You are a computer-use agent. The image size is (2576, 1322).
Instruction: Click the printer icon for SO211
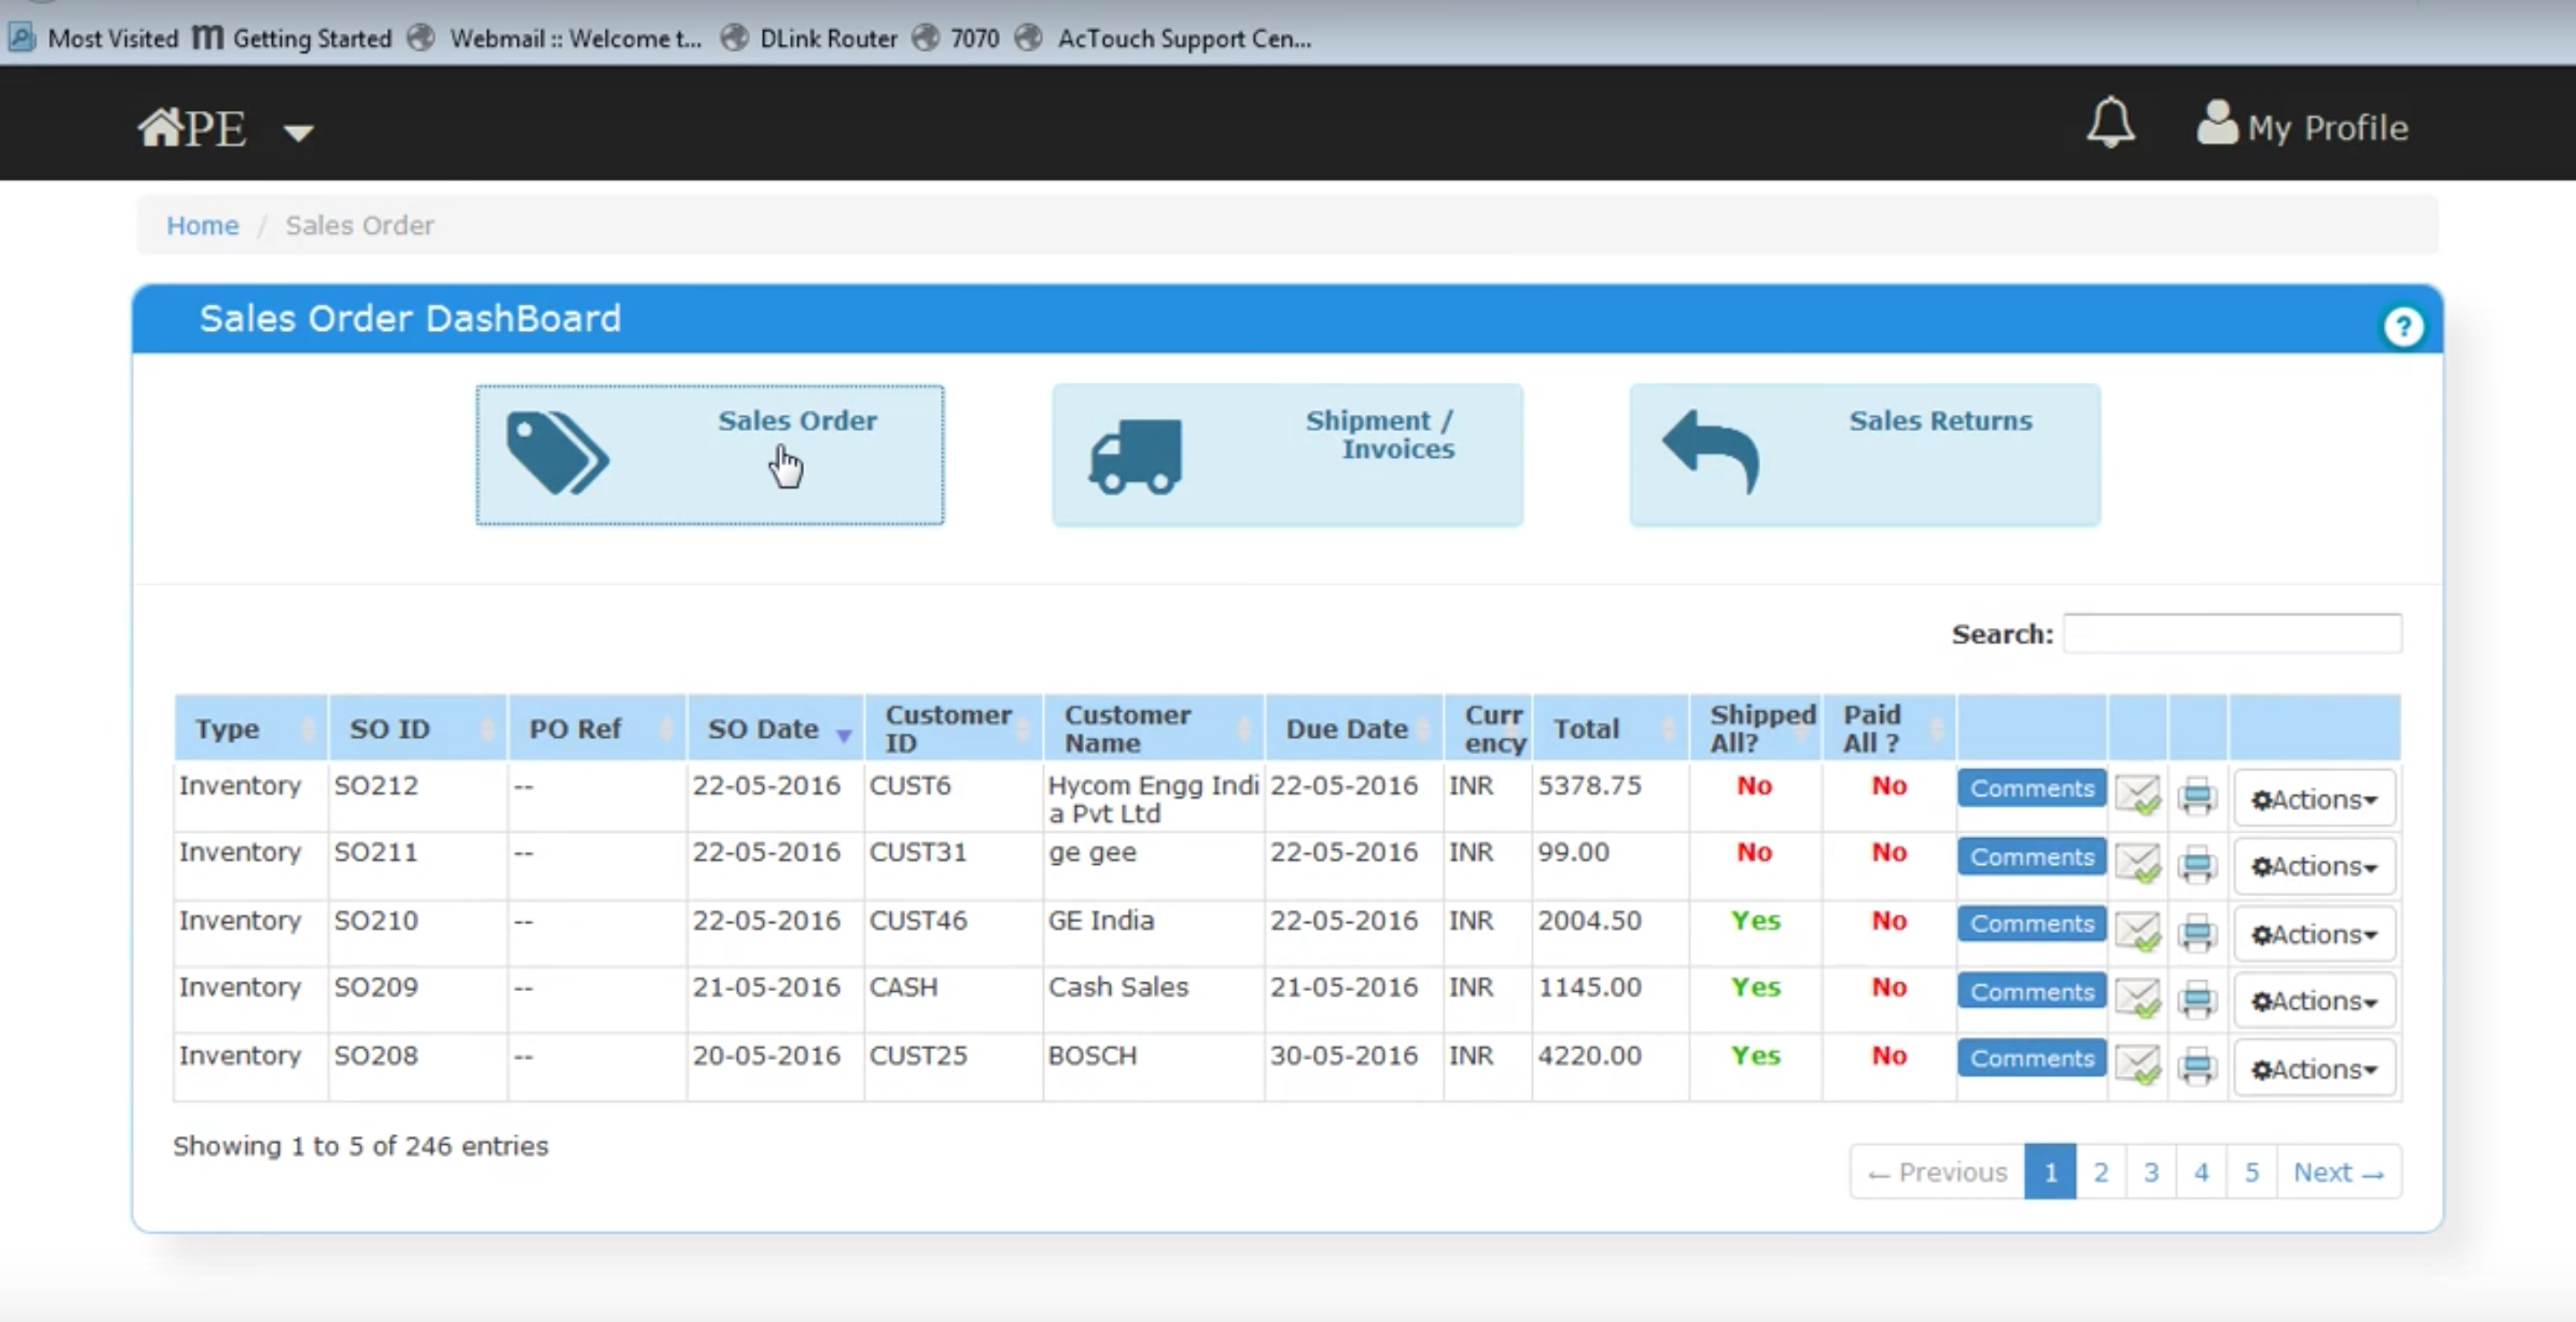coord(2197,864)
